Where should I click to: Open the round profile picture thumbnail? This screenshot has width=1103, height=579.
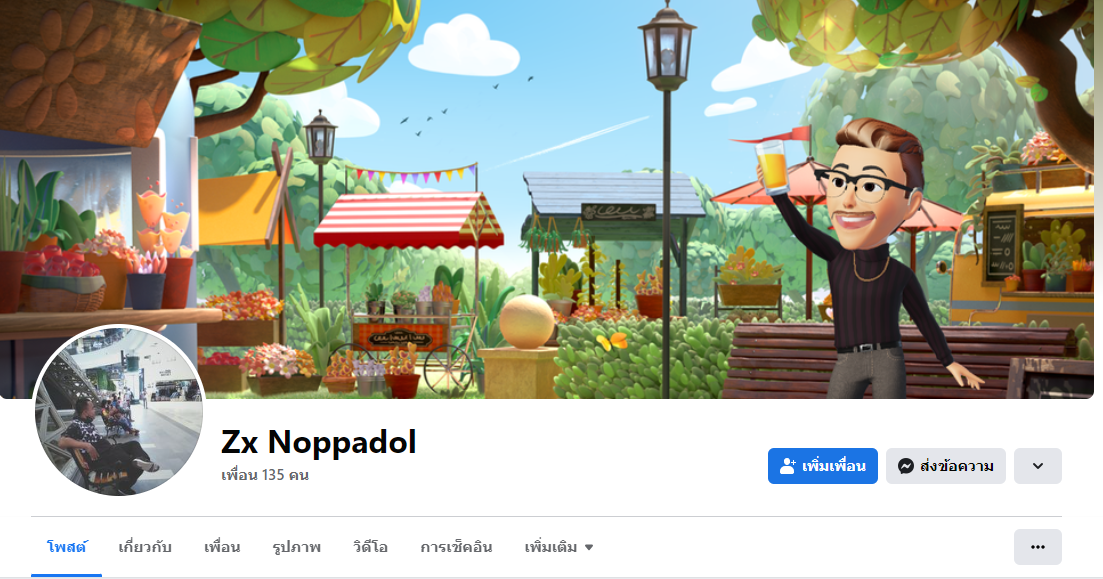[119, 411]
